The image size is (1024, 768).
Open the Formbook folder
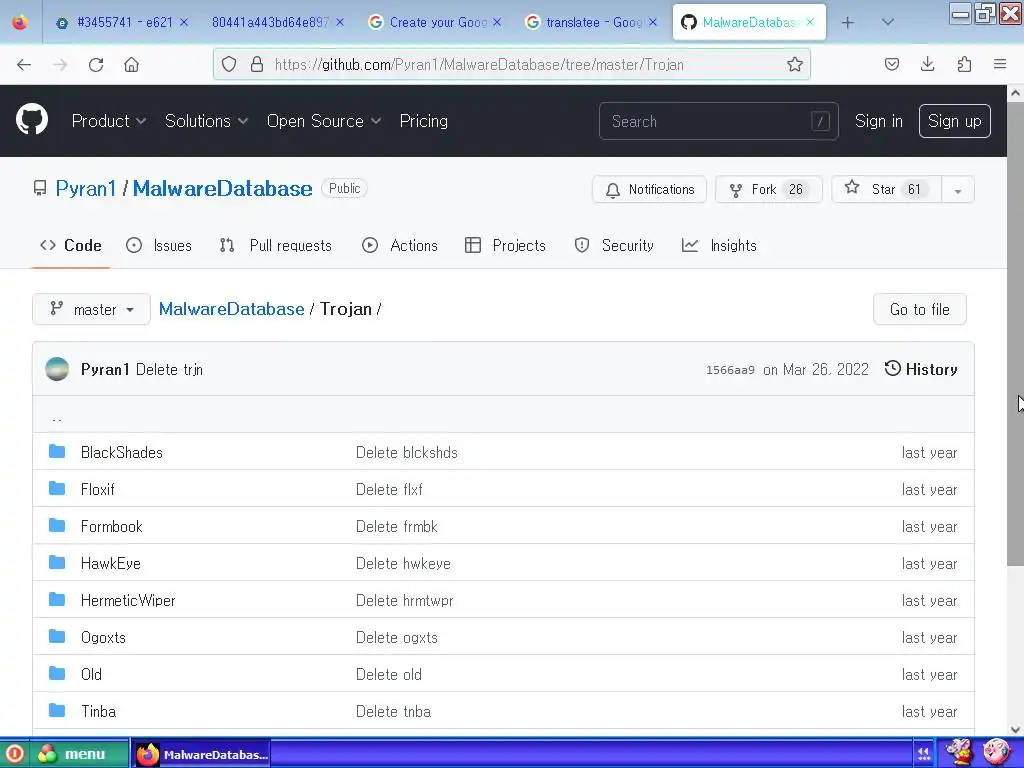(112, 526)
